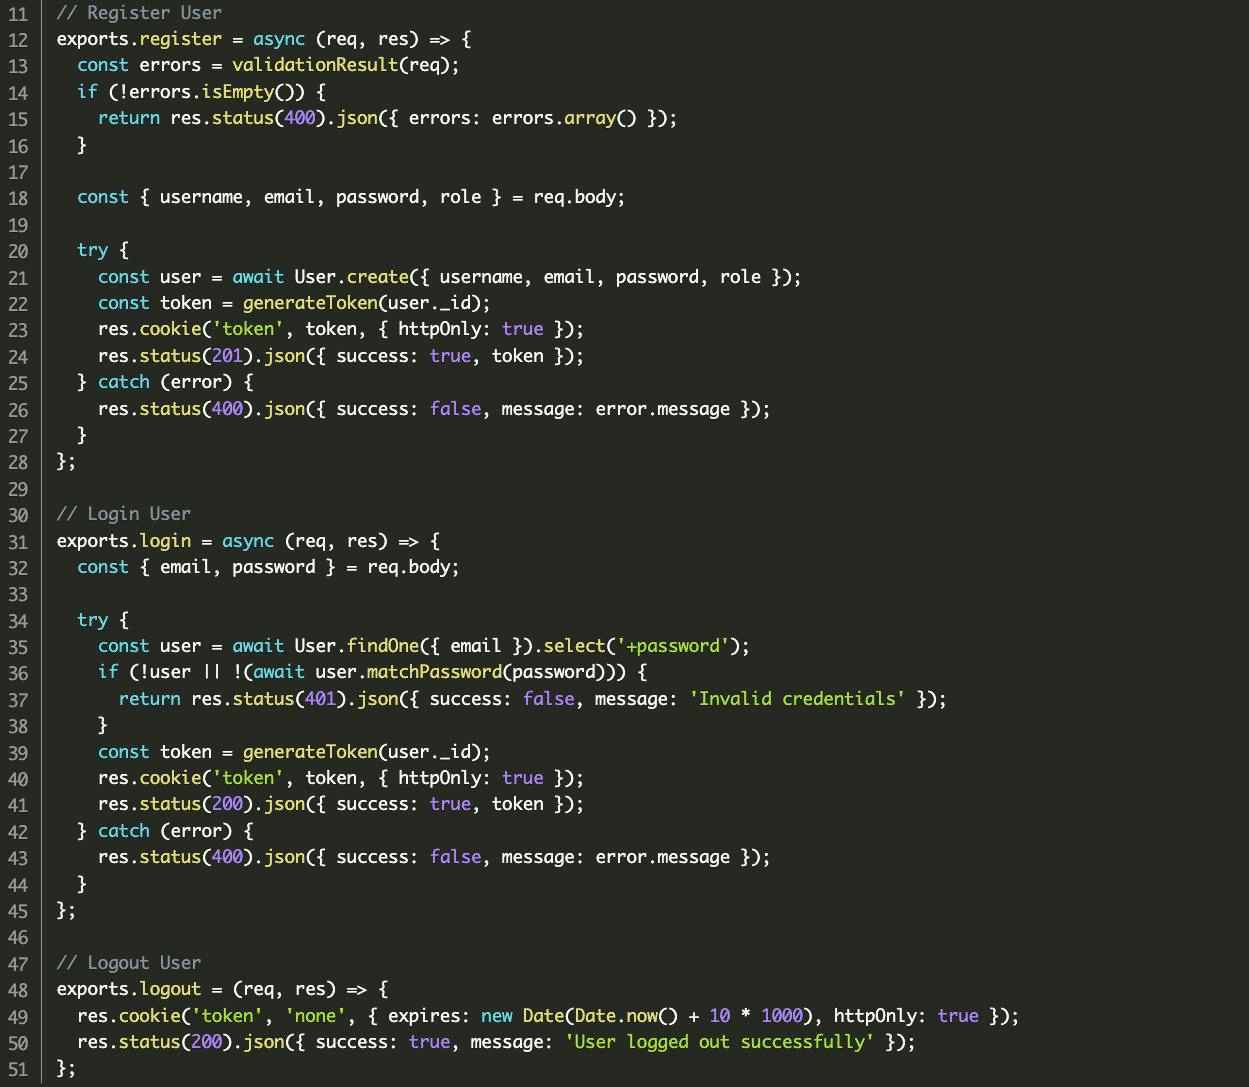Click line number 31 in the gutter
Screen dimensions: 1249x1087
tap(18, 541)
